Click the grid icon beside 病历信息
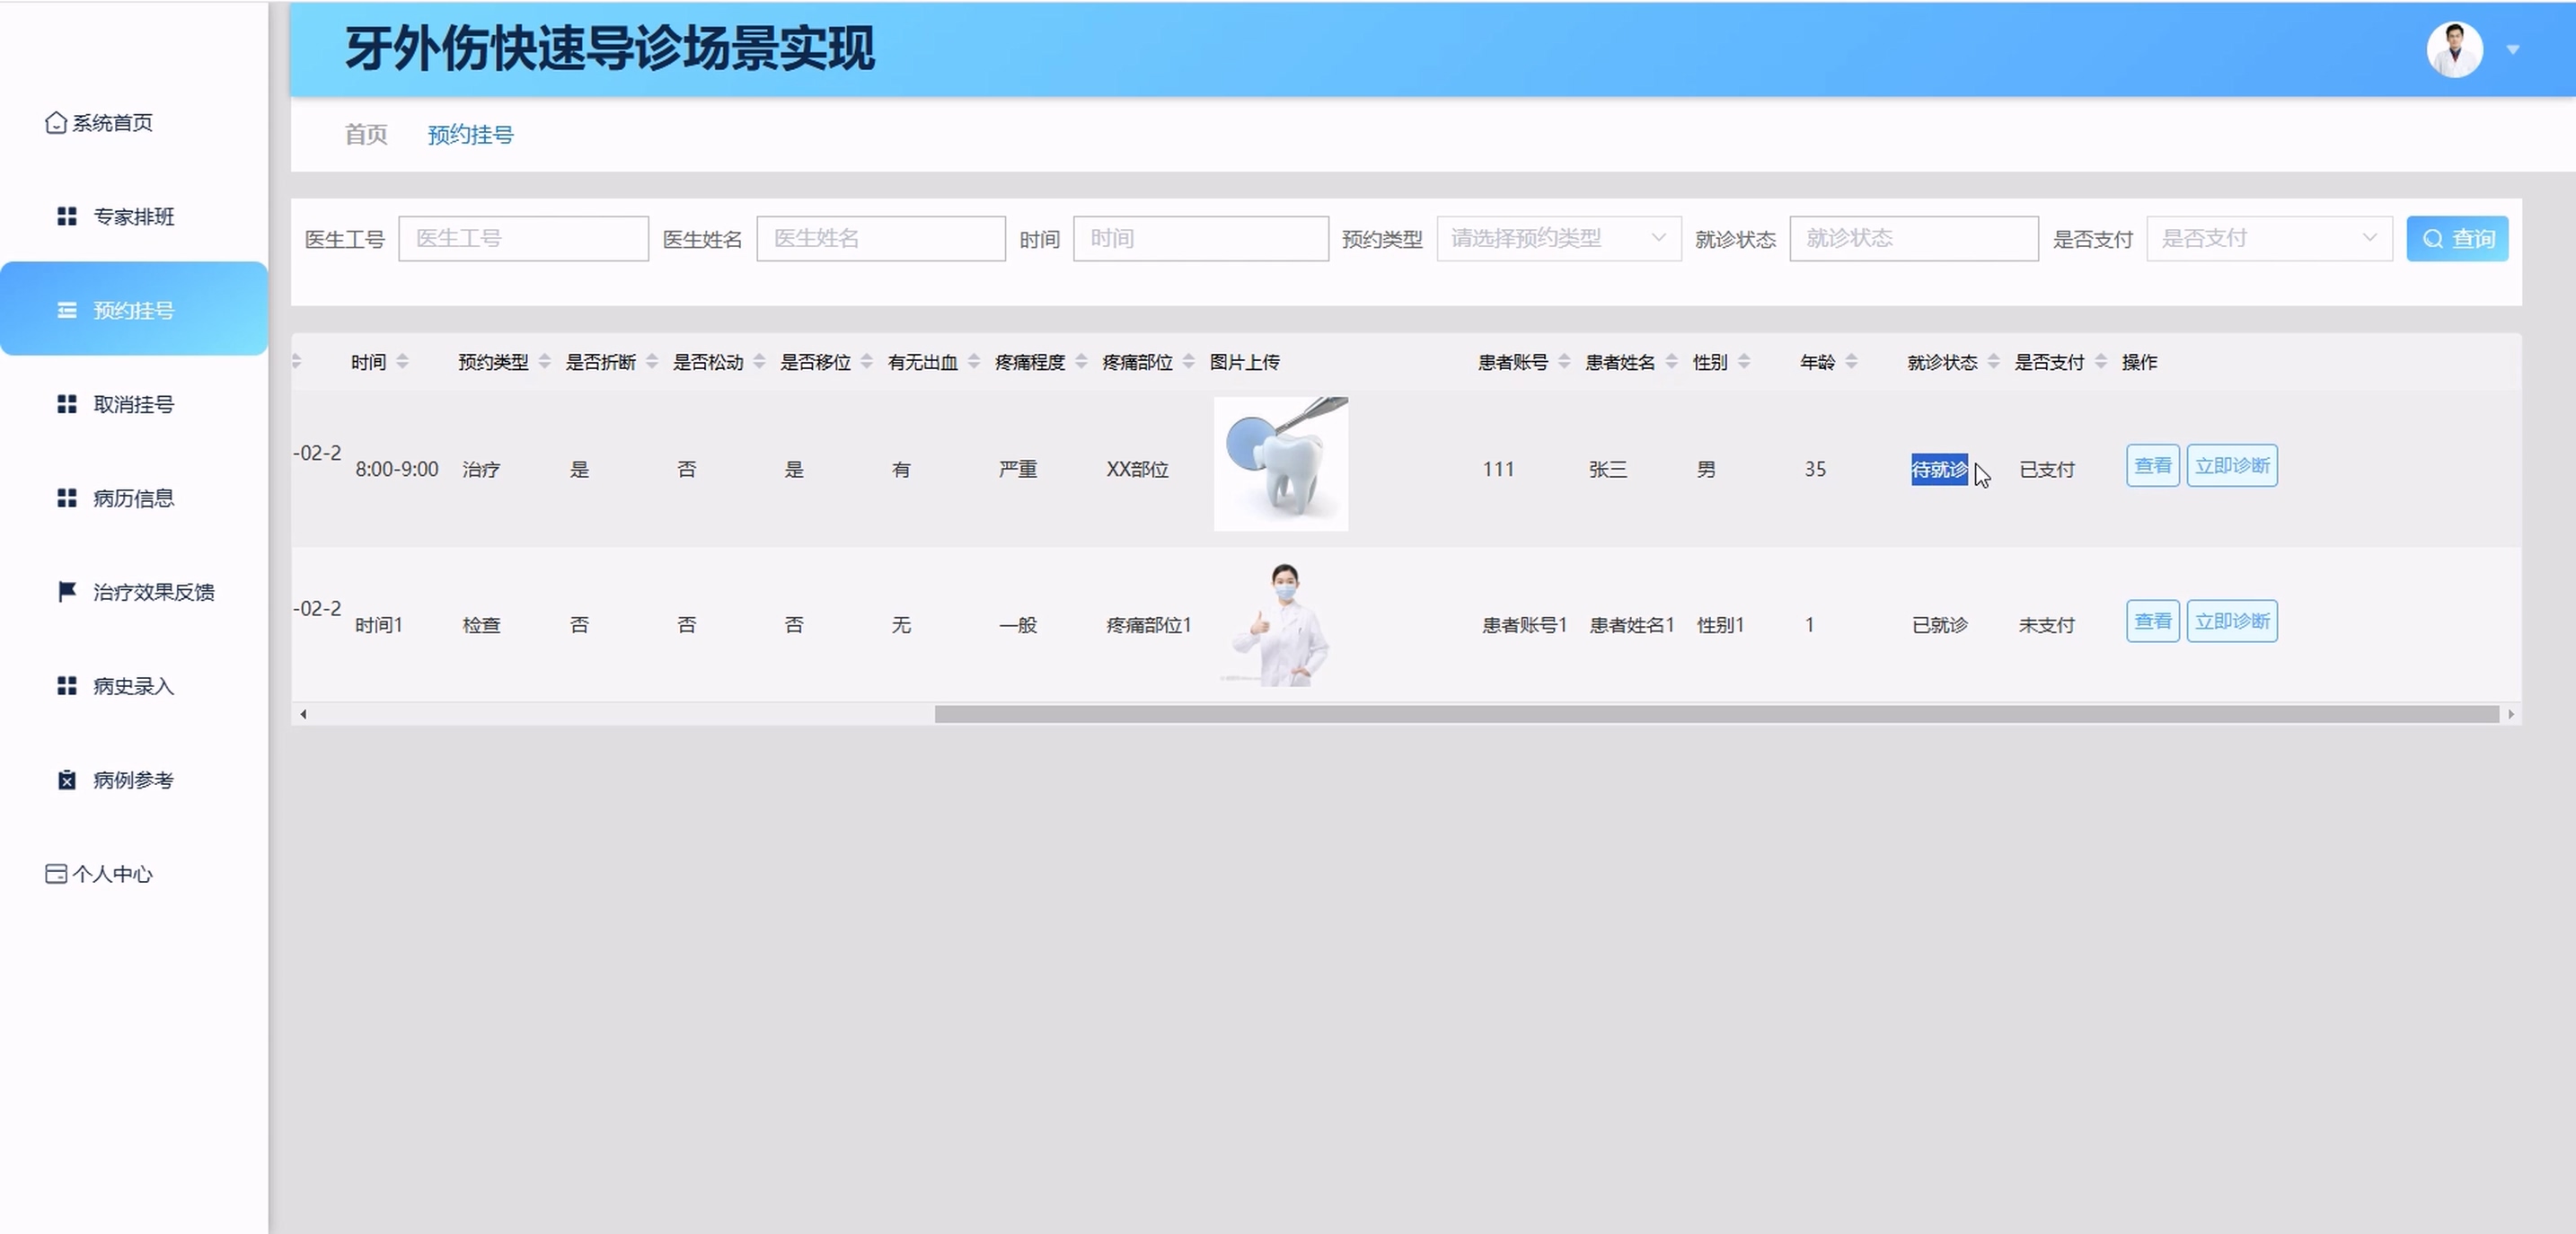 (67, 498)
